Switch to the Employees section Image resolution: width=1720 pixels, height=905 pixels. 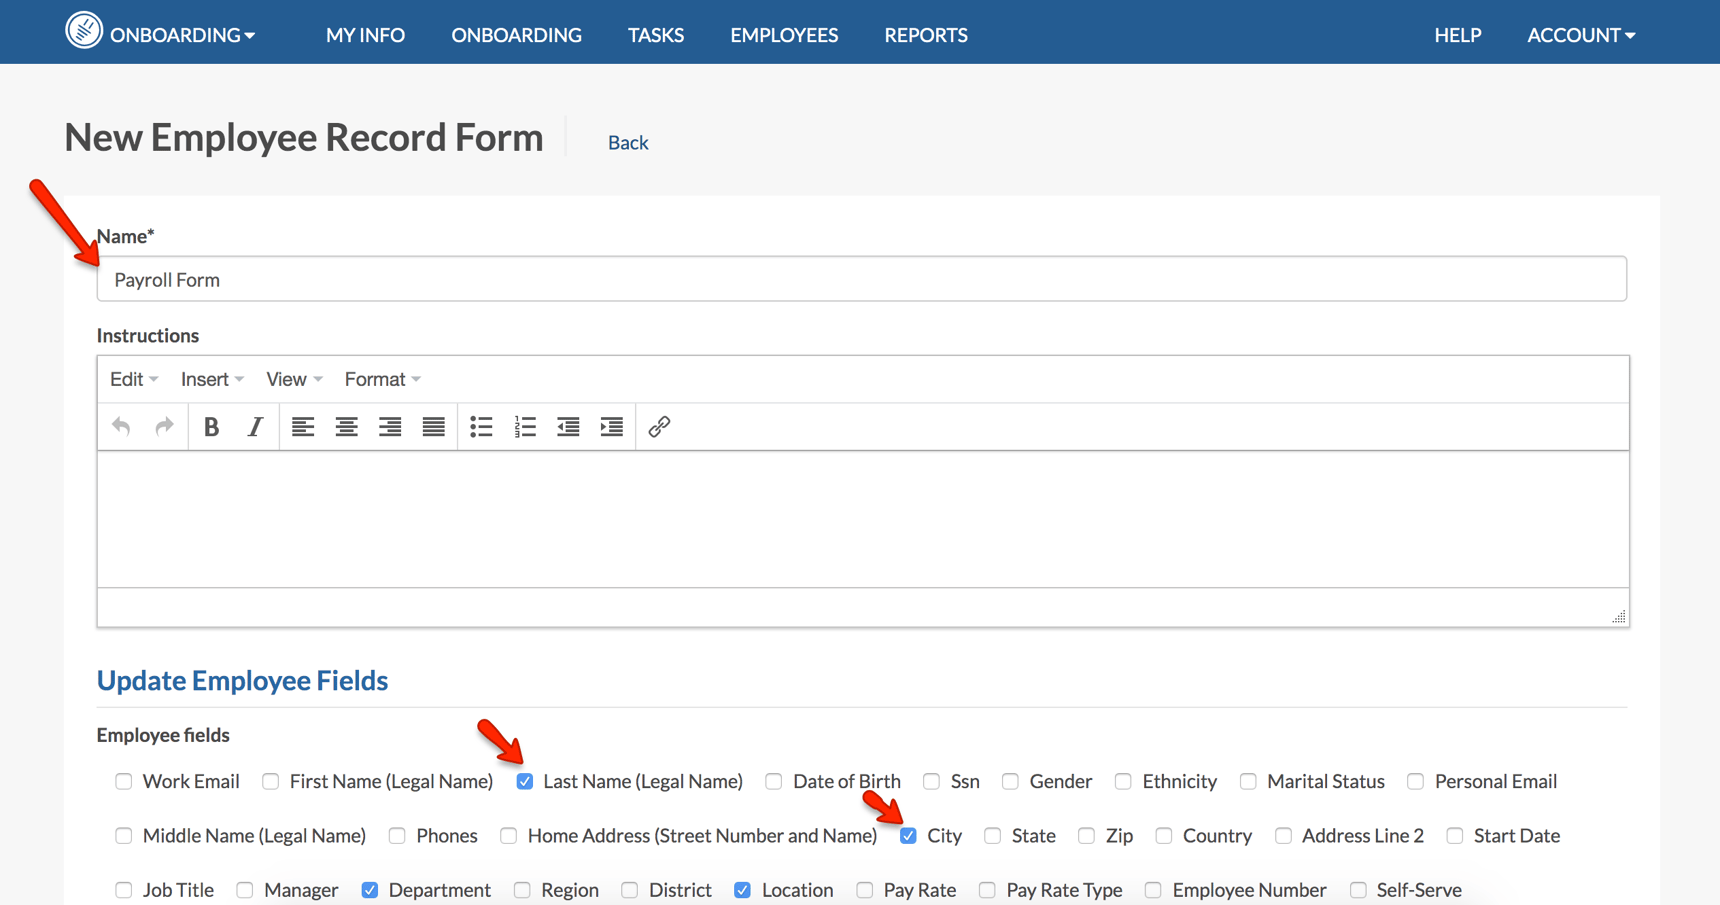point(784,34)
